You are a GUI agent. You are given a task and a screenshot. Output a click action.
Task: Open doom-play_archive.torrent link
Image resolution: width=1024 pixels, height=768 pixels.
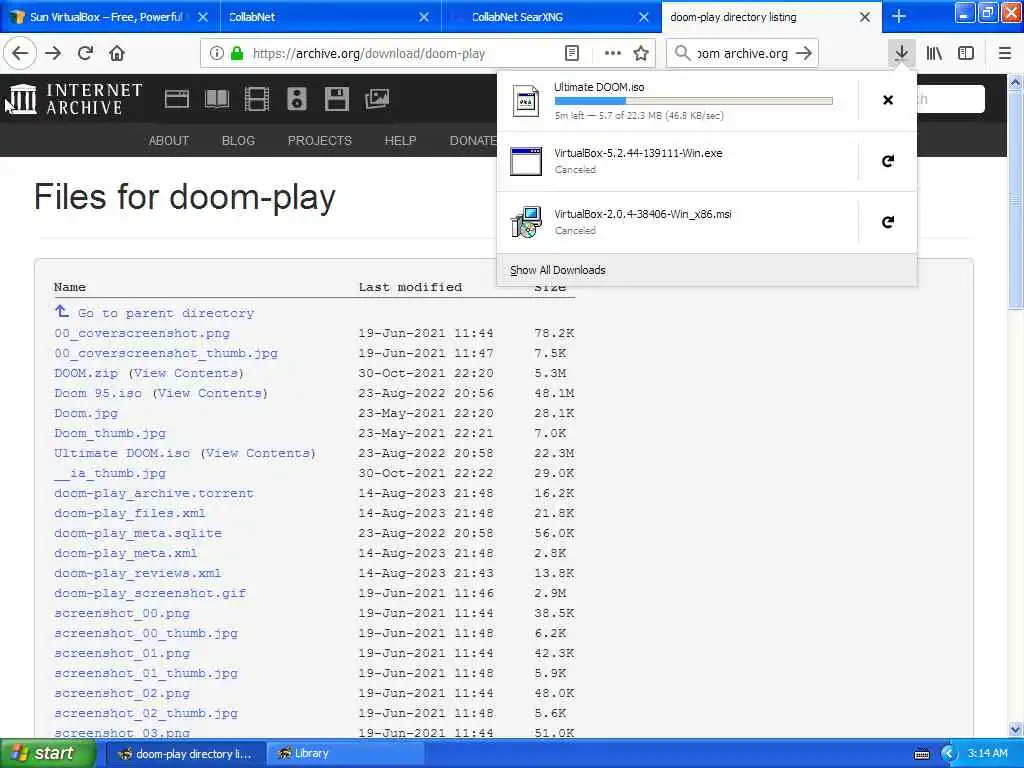click(154, 493)
